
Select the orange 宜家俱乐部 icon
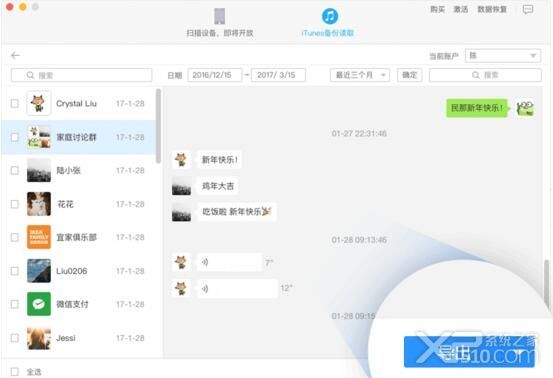point(39,237)
